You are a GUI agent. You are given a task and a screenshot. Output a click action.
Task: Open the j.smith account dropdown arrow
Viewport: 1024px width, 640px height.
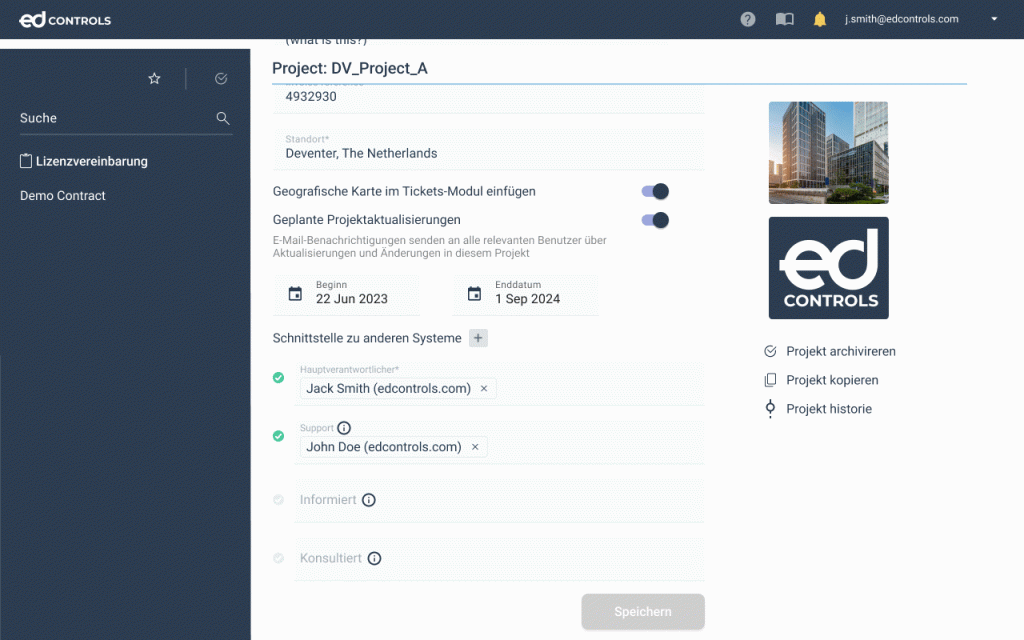(x=993, y=19)
